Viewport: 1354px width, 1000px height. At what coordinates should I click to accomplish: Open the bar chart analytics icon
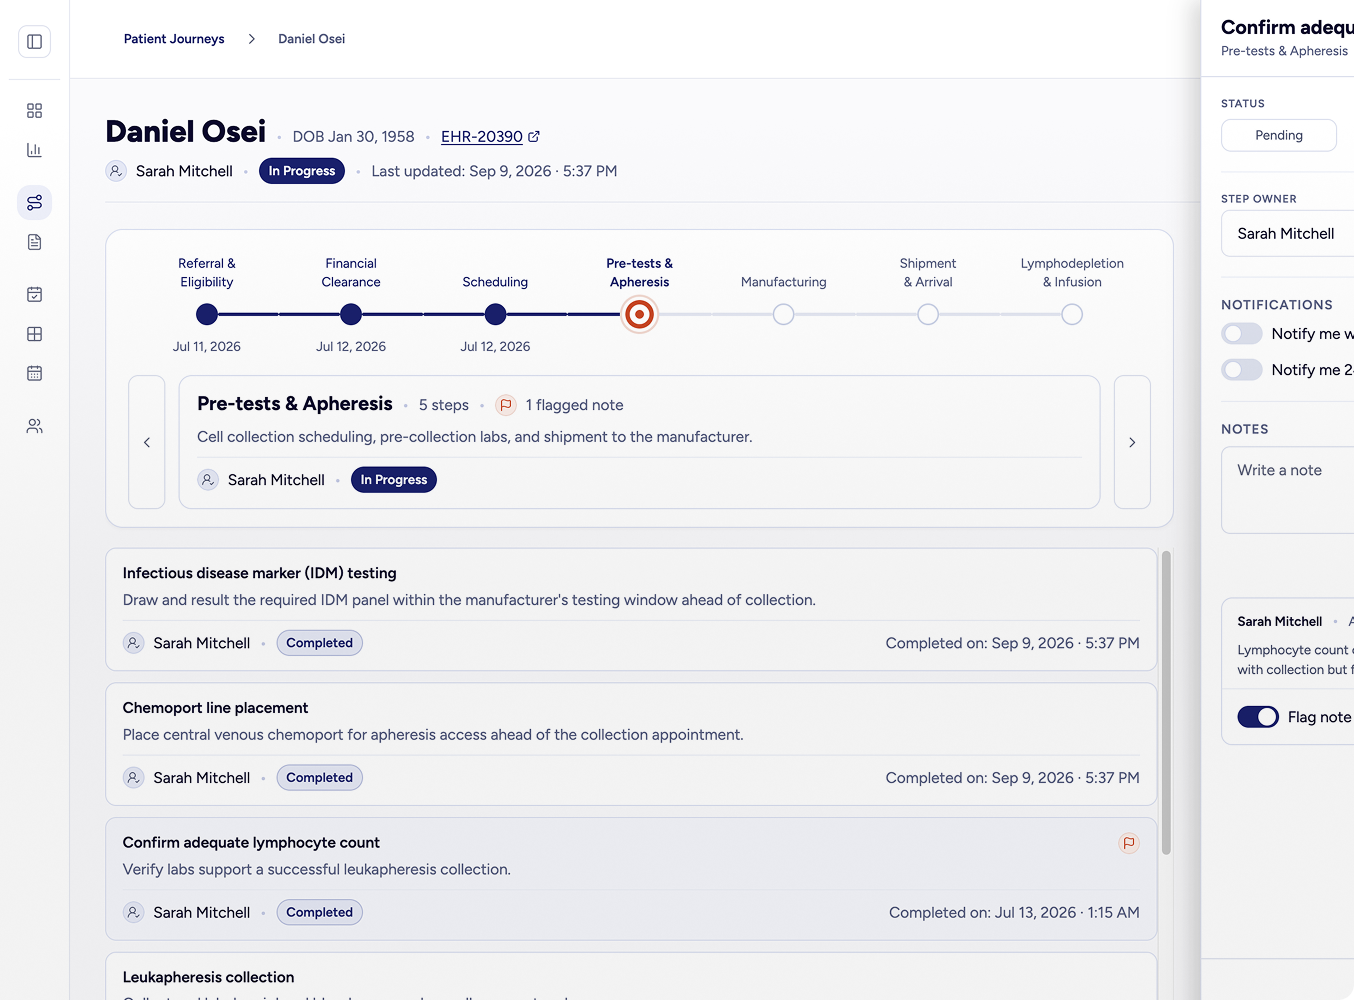point(34,150)
